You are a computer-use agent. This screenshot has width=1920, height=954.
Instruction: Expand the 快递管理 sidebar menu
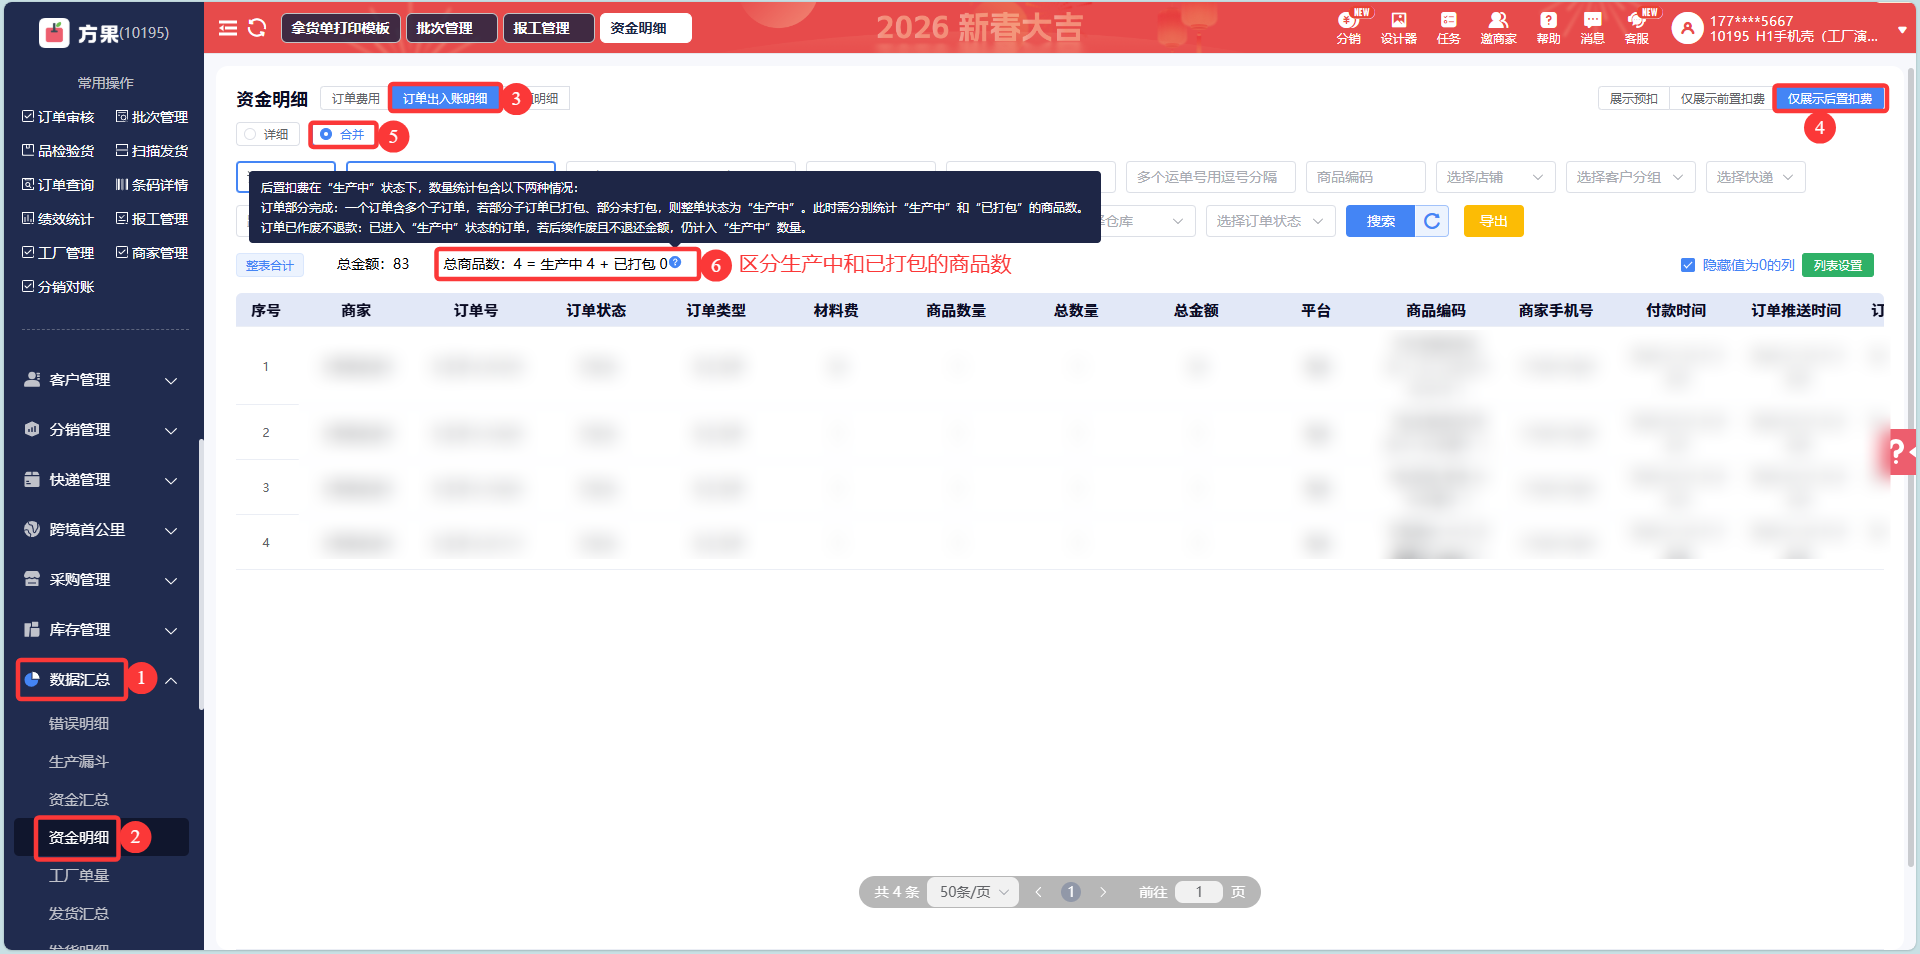(101, 480)
